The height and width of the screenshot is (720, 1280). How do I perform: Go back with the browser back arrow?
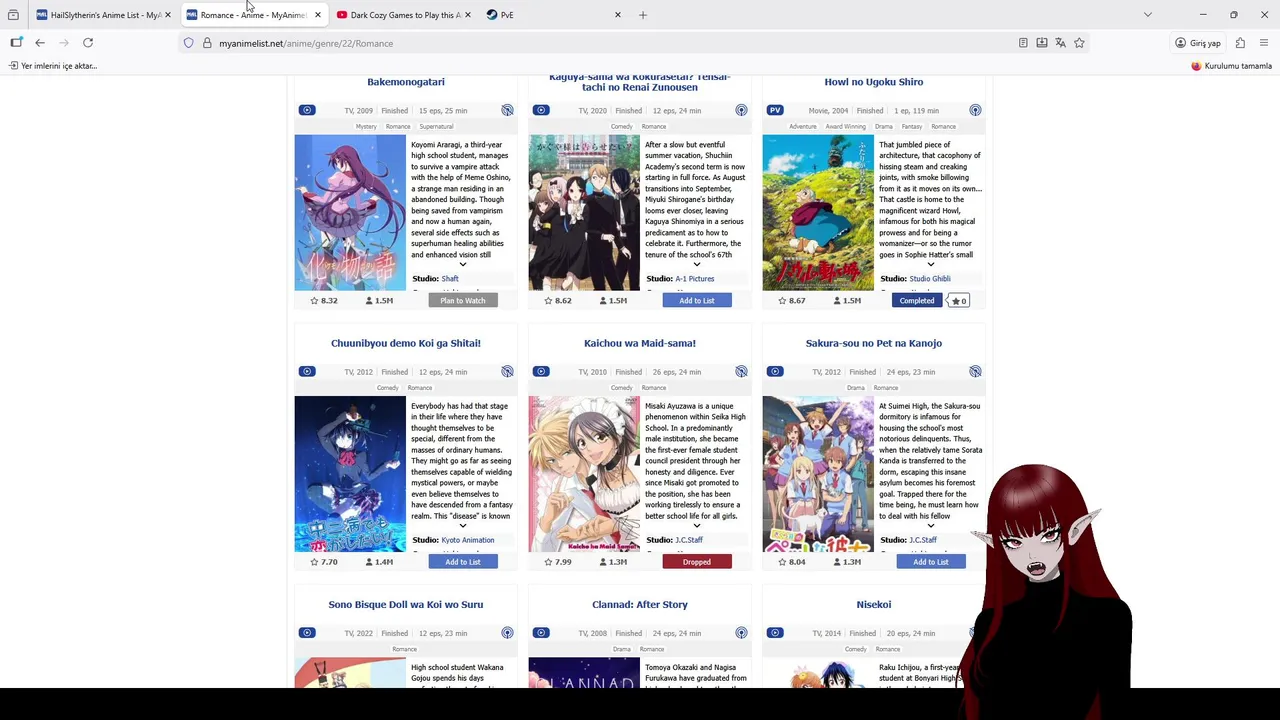[x=40, y=43]
